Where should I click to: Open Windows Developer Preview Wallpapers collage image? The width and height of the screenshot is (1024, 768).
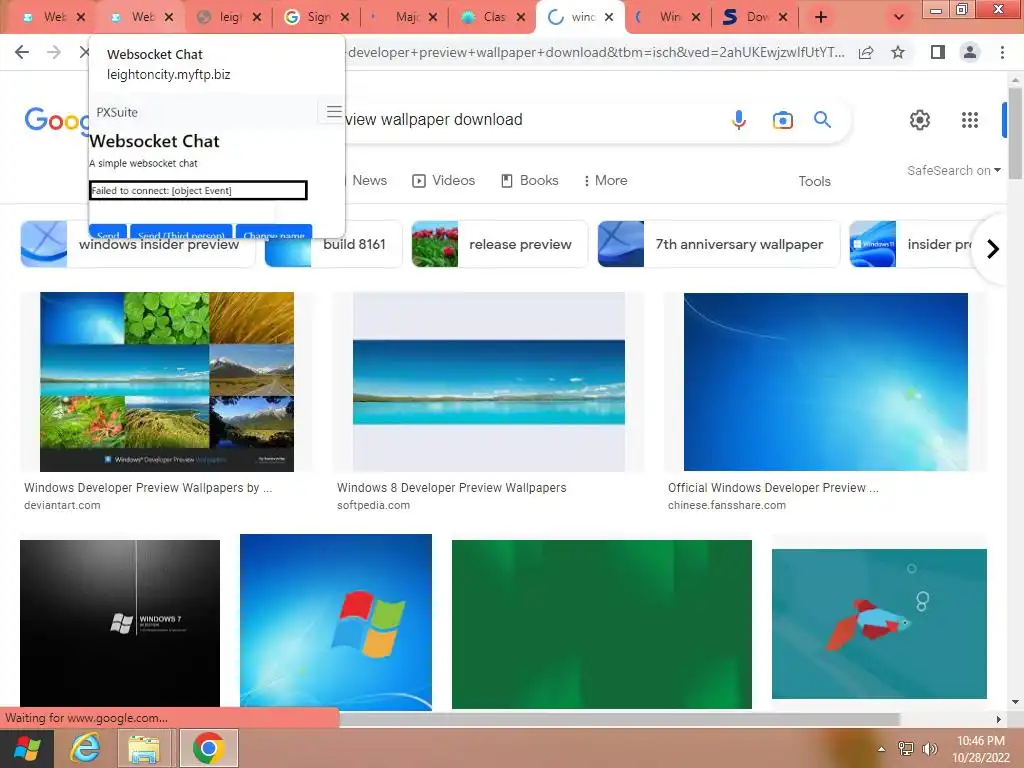pos(167,381)
